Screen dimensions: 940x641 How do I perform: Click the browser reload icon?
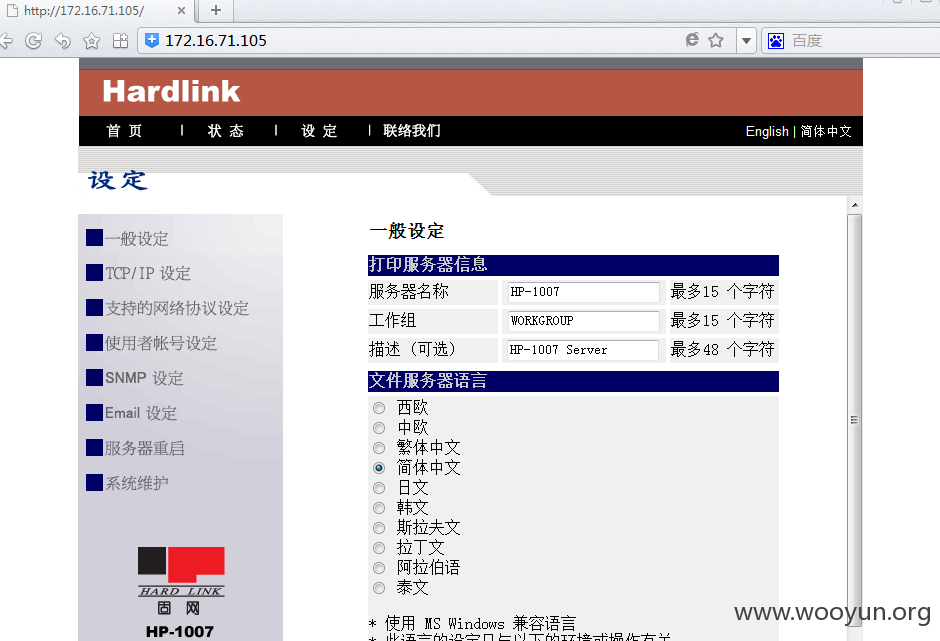point(34,41)
